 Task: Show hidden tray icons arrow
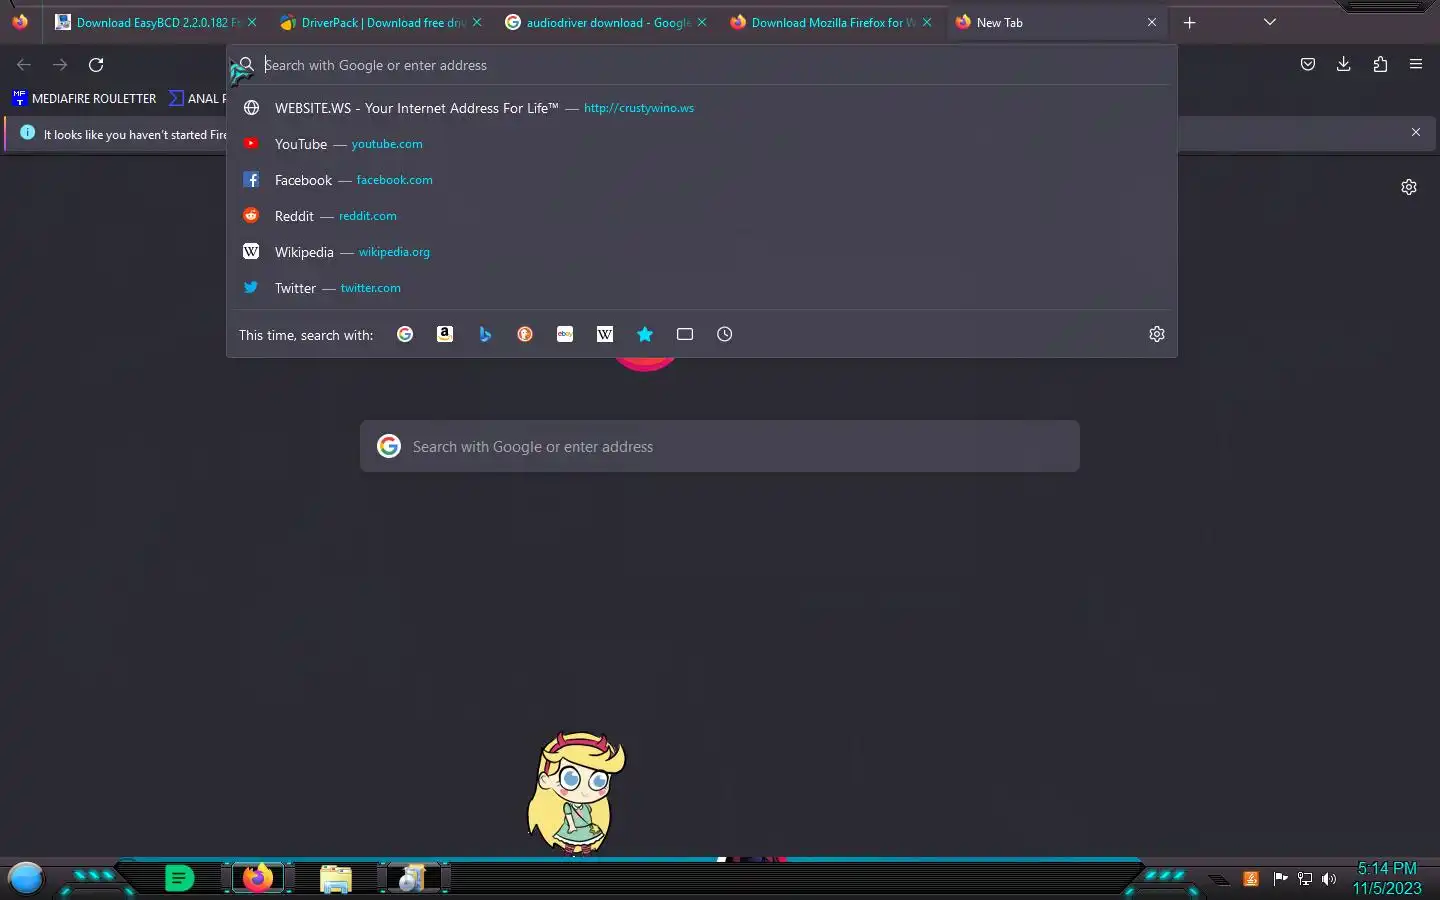(x=1219, y=880)
